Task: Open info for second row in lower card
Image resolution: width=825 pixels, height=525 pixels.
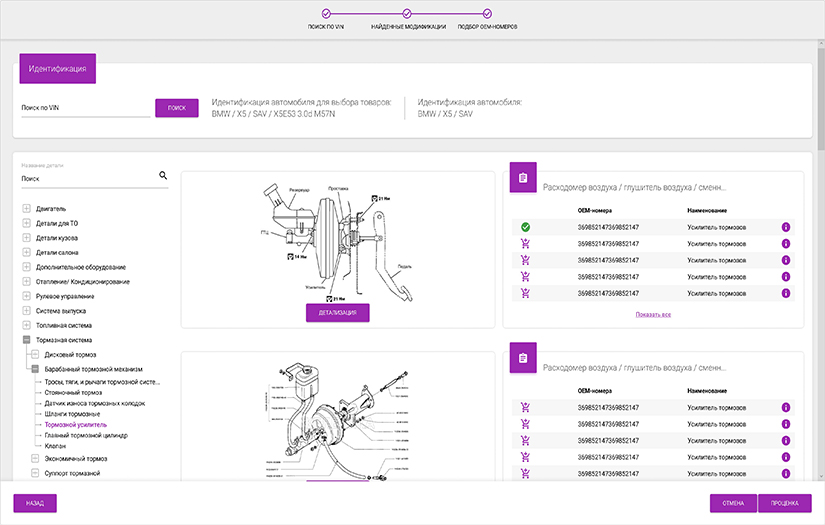Action: (x=786, y=424)
